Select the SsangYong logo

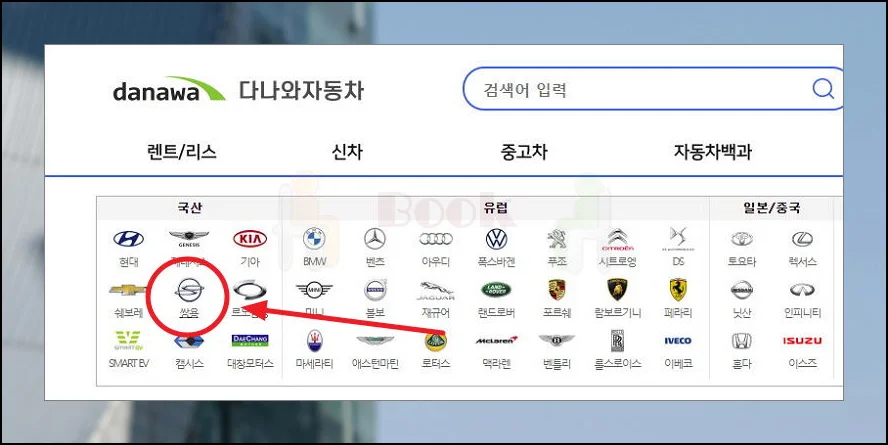(x=189, y=290)
